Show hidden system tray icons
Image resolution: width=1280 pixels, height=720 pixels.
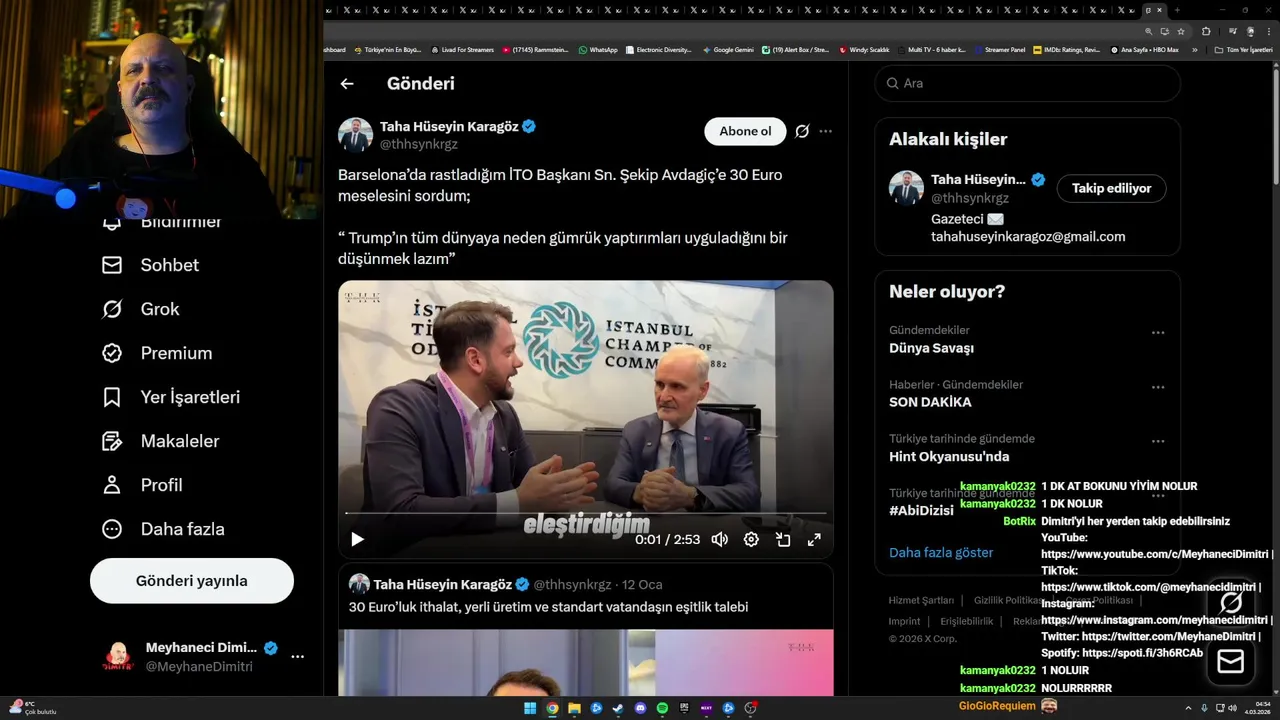pos(1189,708)
